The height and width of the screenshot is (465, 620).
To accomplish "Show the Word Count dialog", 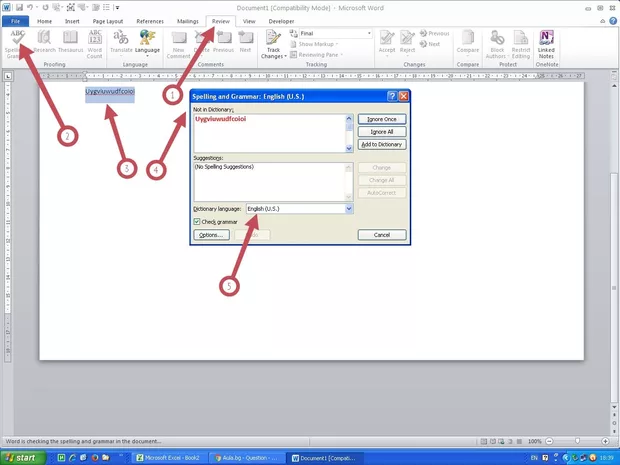I will (95, 44).
